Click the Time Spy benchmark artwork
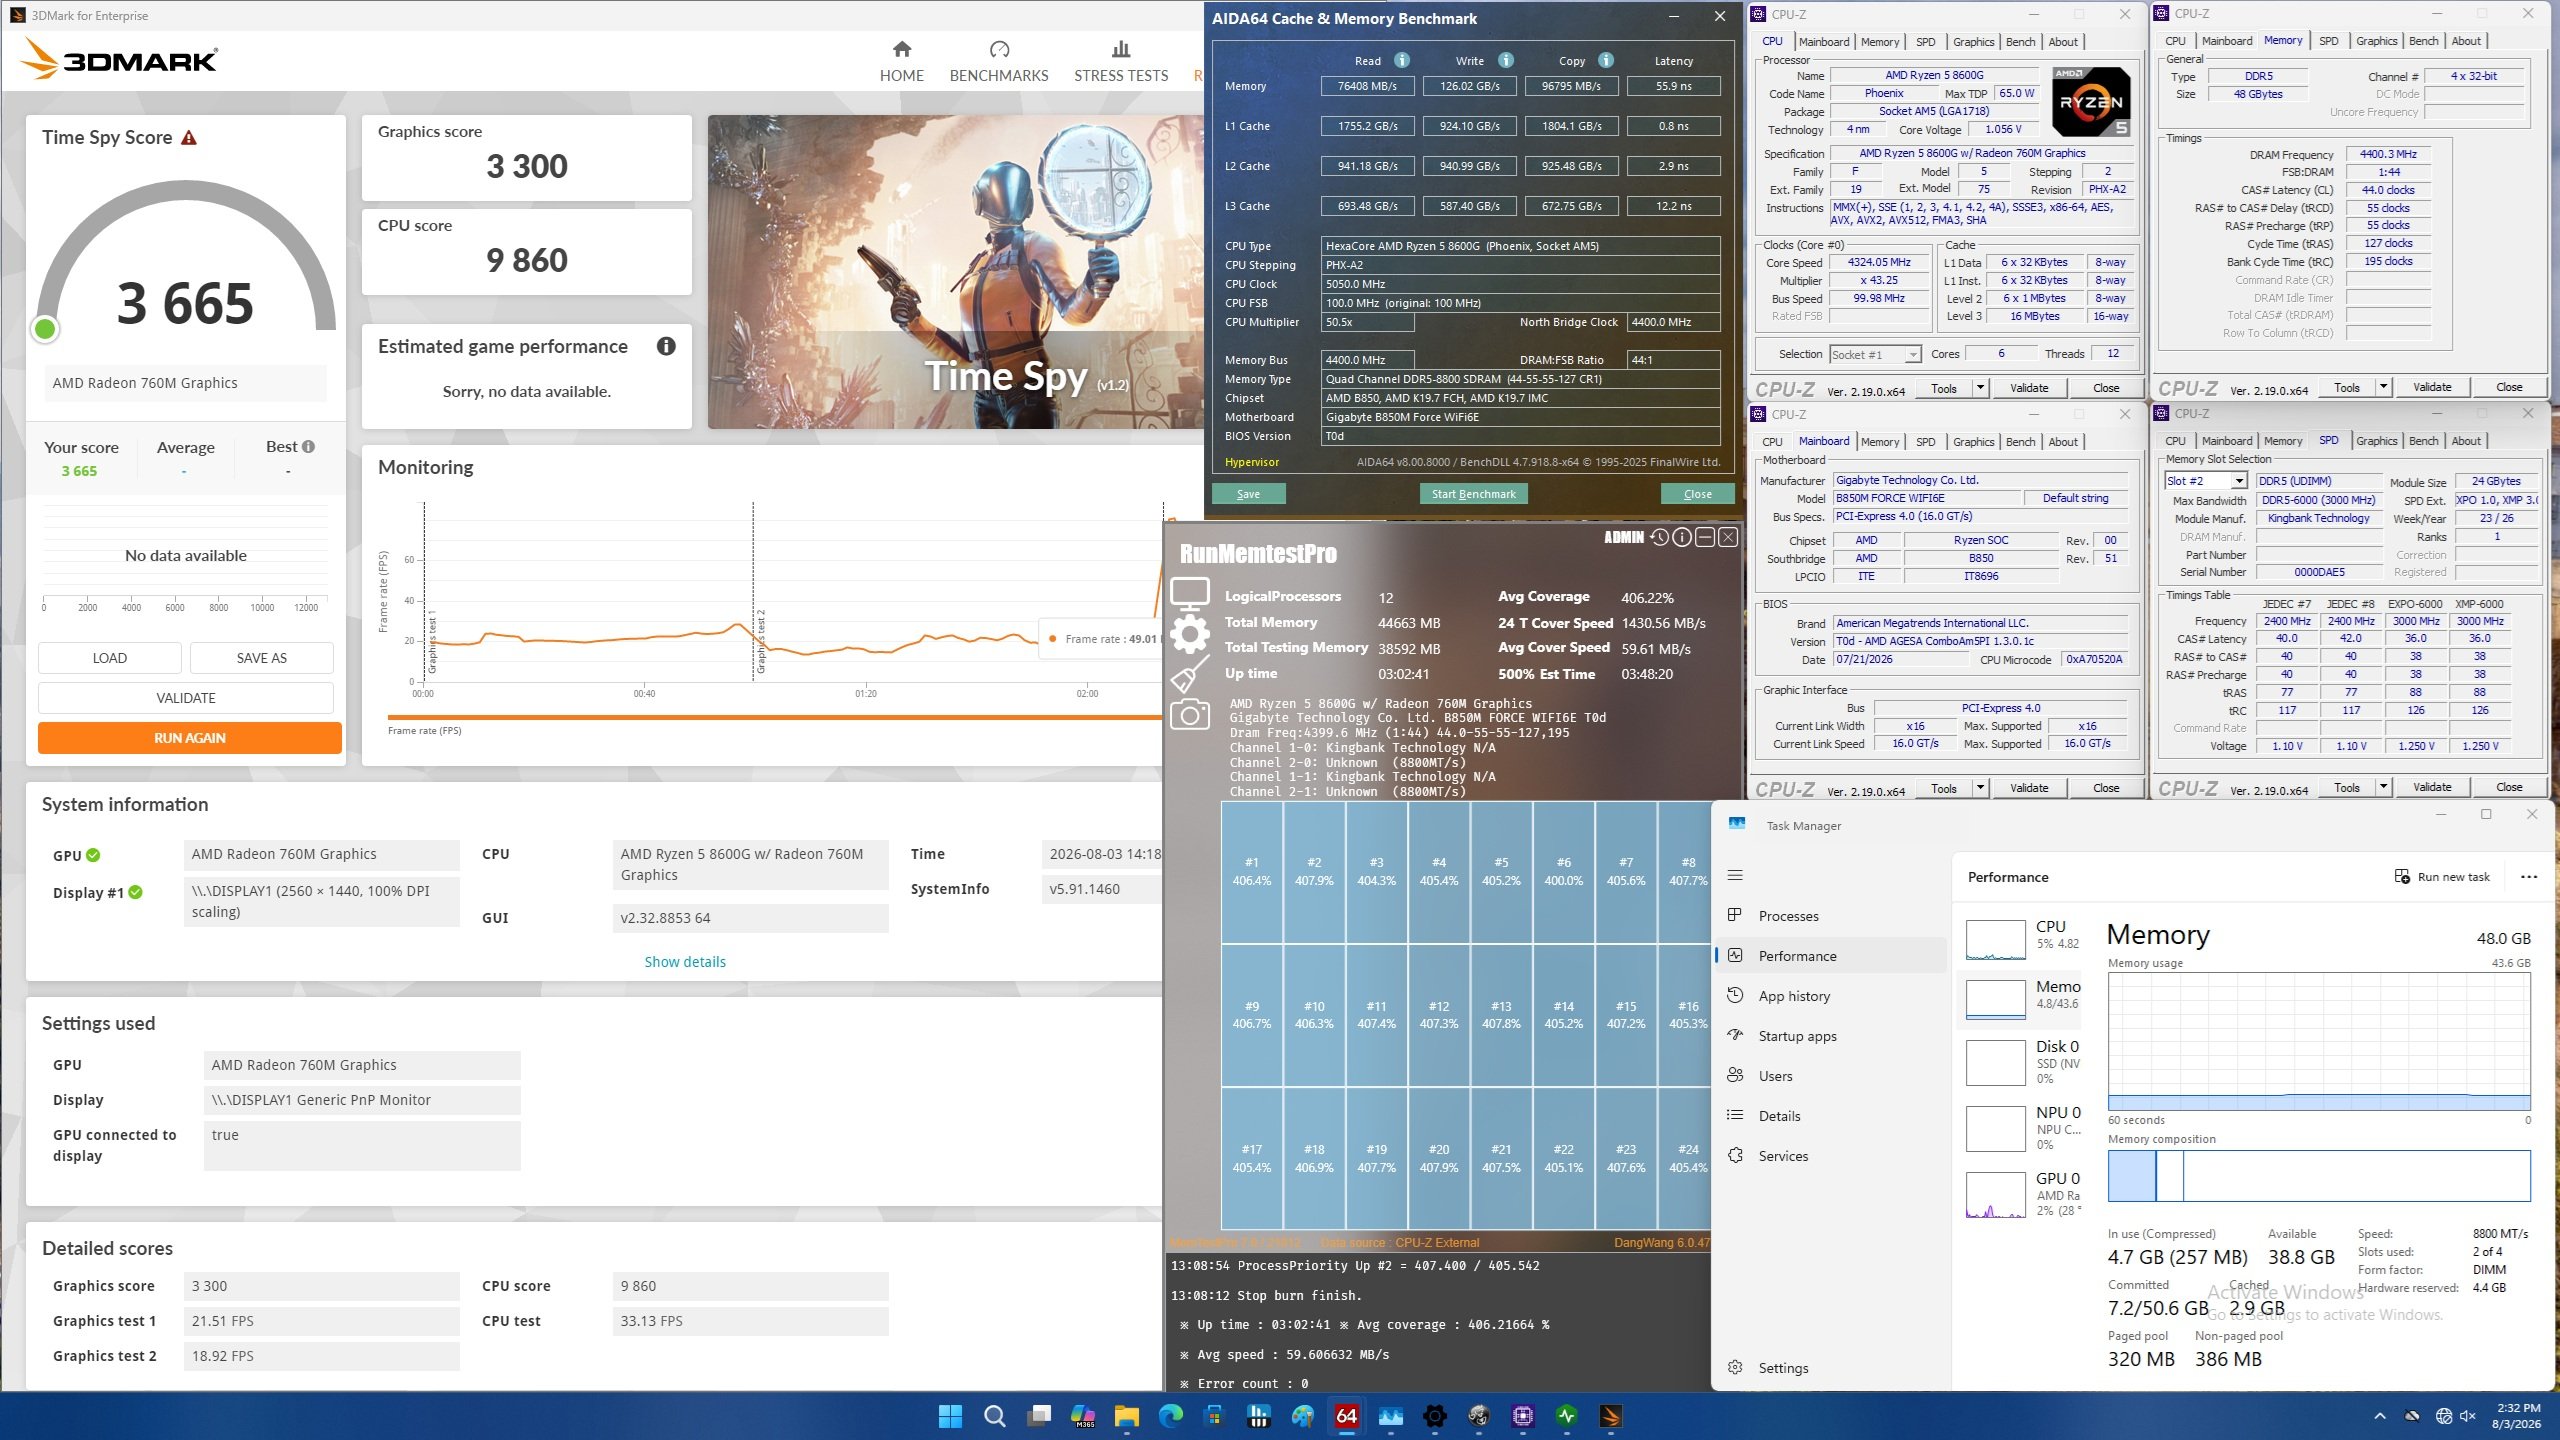Viewport: 2560px width, 1440px height. coord(956,272)
